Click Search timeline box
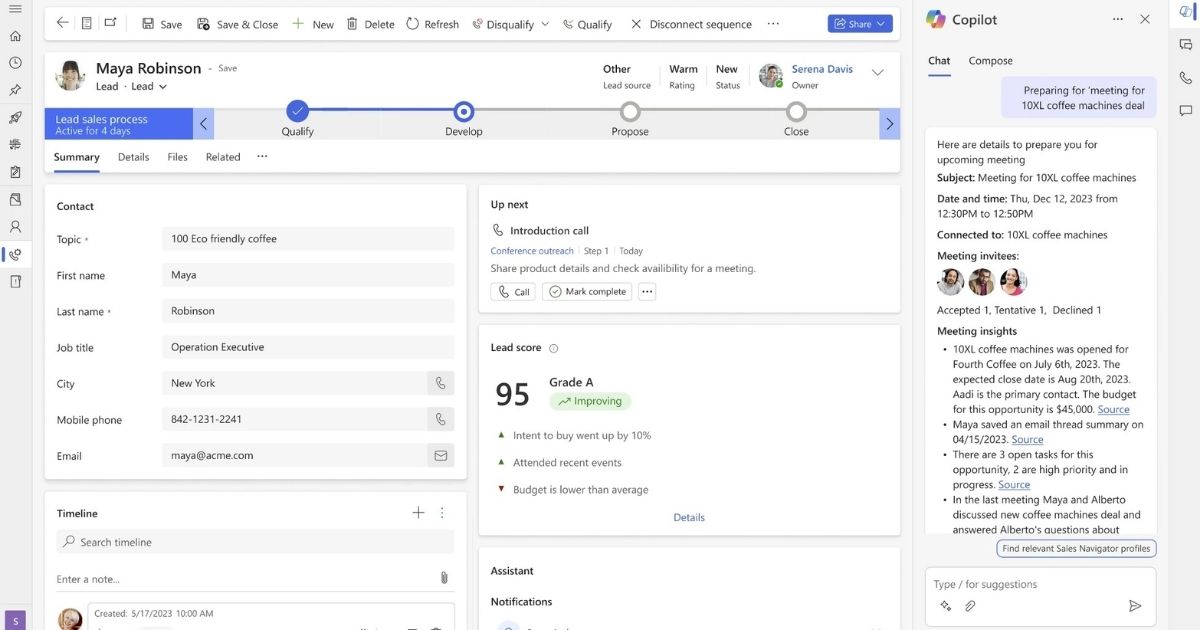Viewport: 1200px width, 630px height. (255, 542)
